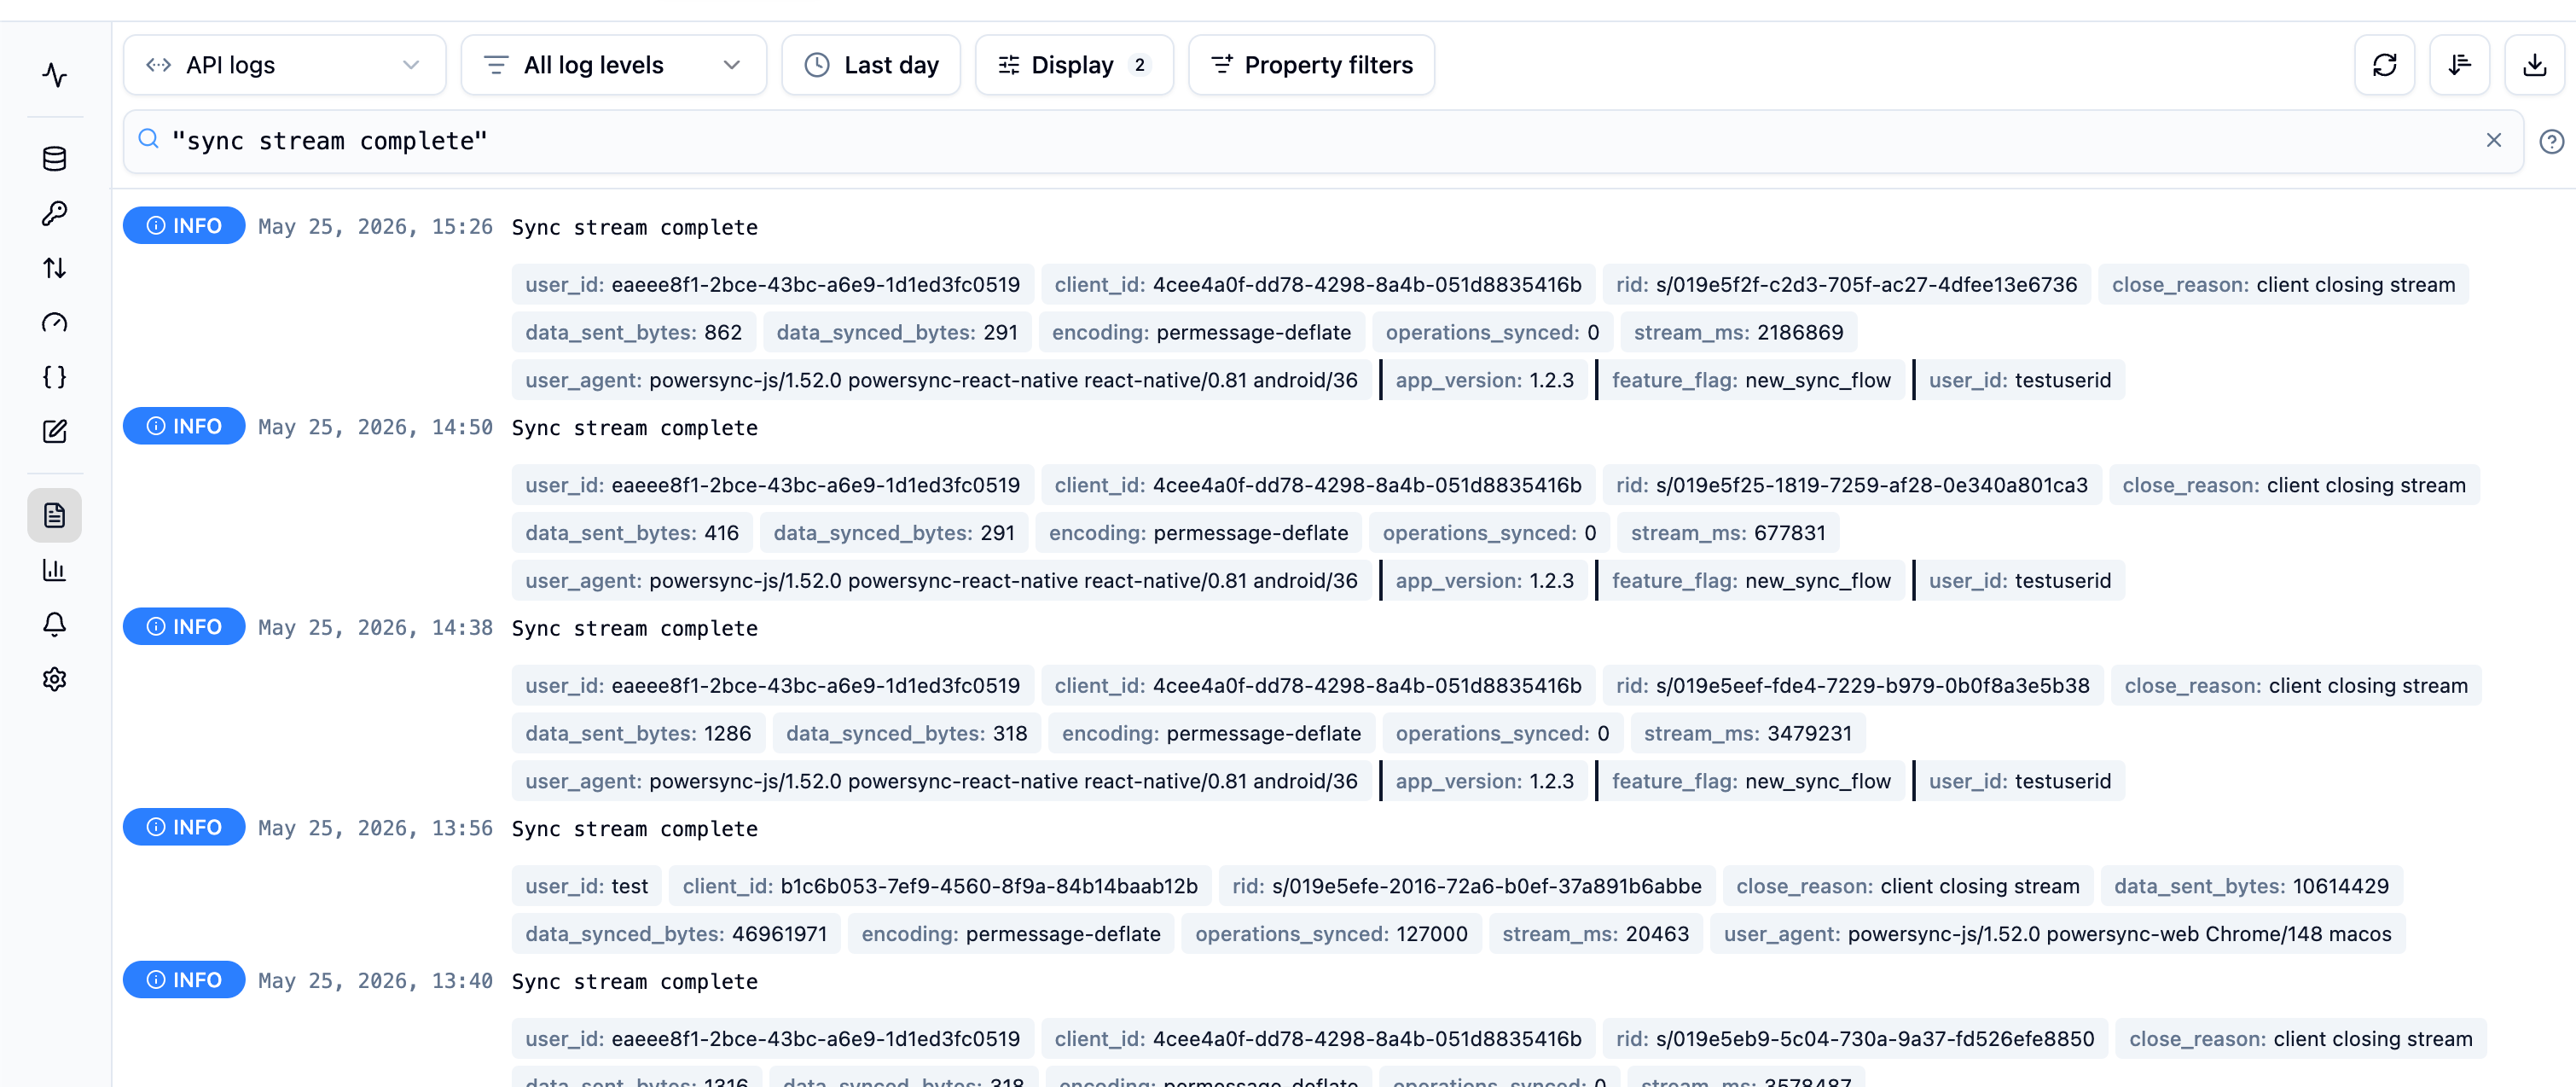This screenshot has width=2576, height=1087.
Task: Click the INFO badge on the 14:38 log
Action: (184, 627)
